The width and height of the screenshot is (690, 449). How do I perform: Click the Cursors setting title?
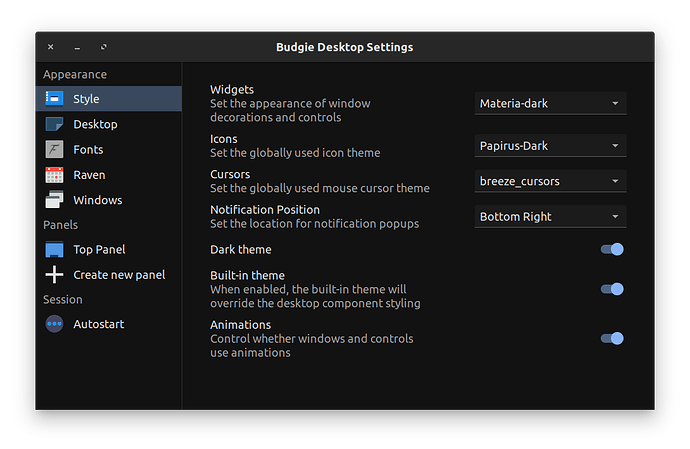point(230,174)
